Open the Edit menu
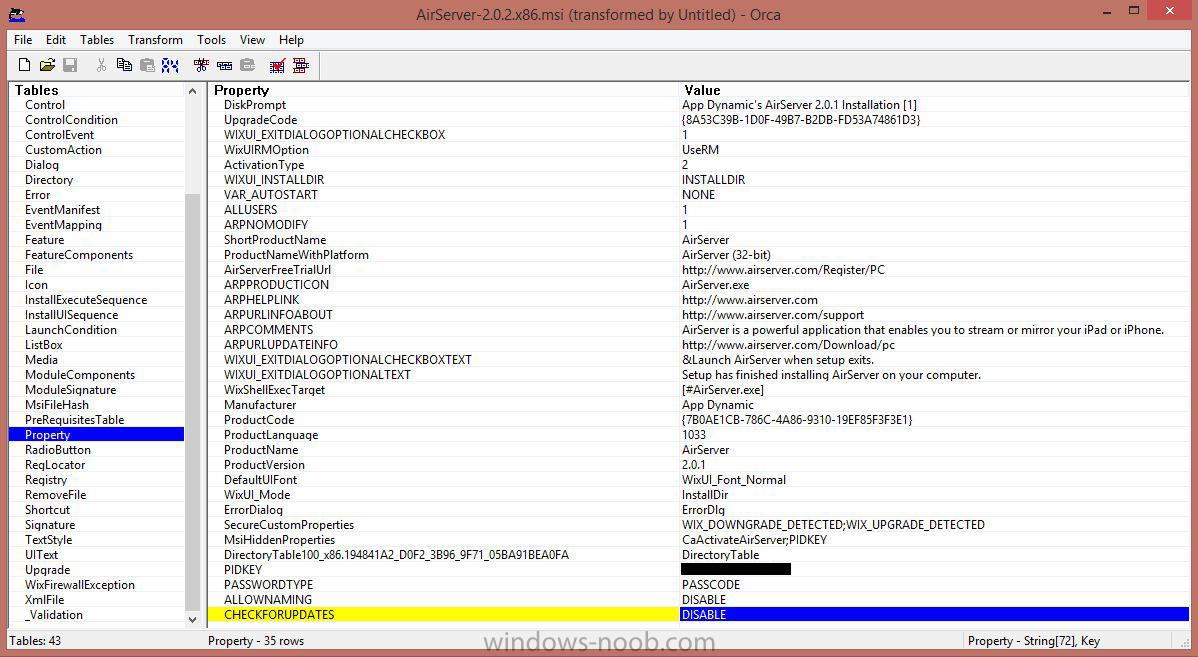 (x=56, y=40)
